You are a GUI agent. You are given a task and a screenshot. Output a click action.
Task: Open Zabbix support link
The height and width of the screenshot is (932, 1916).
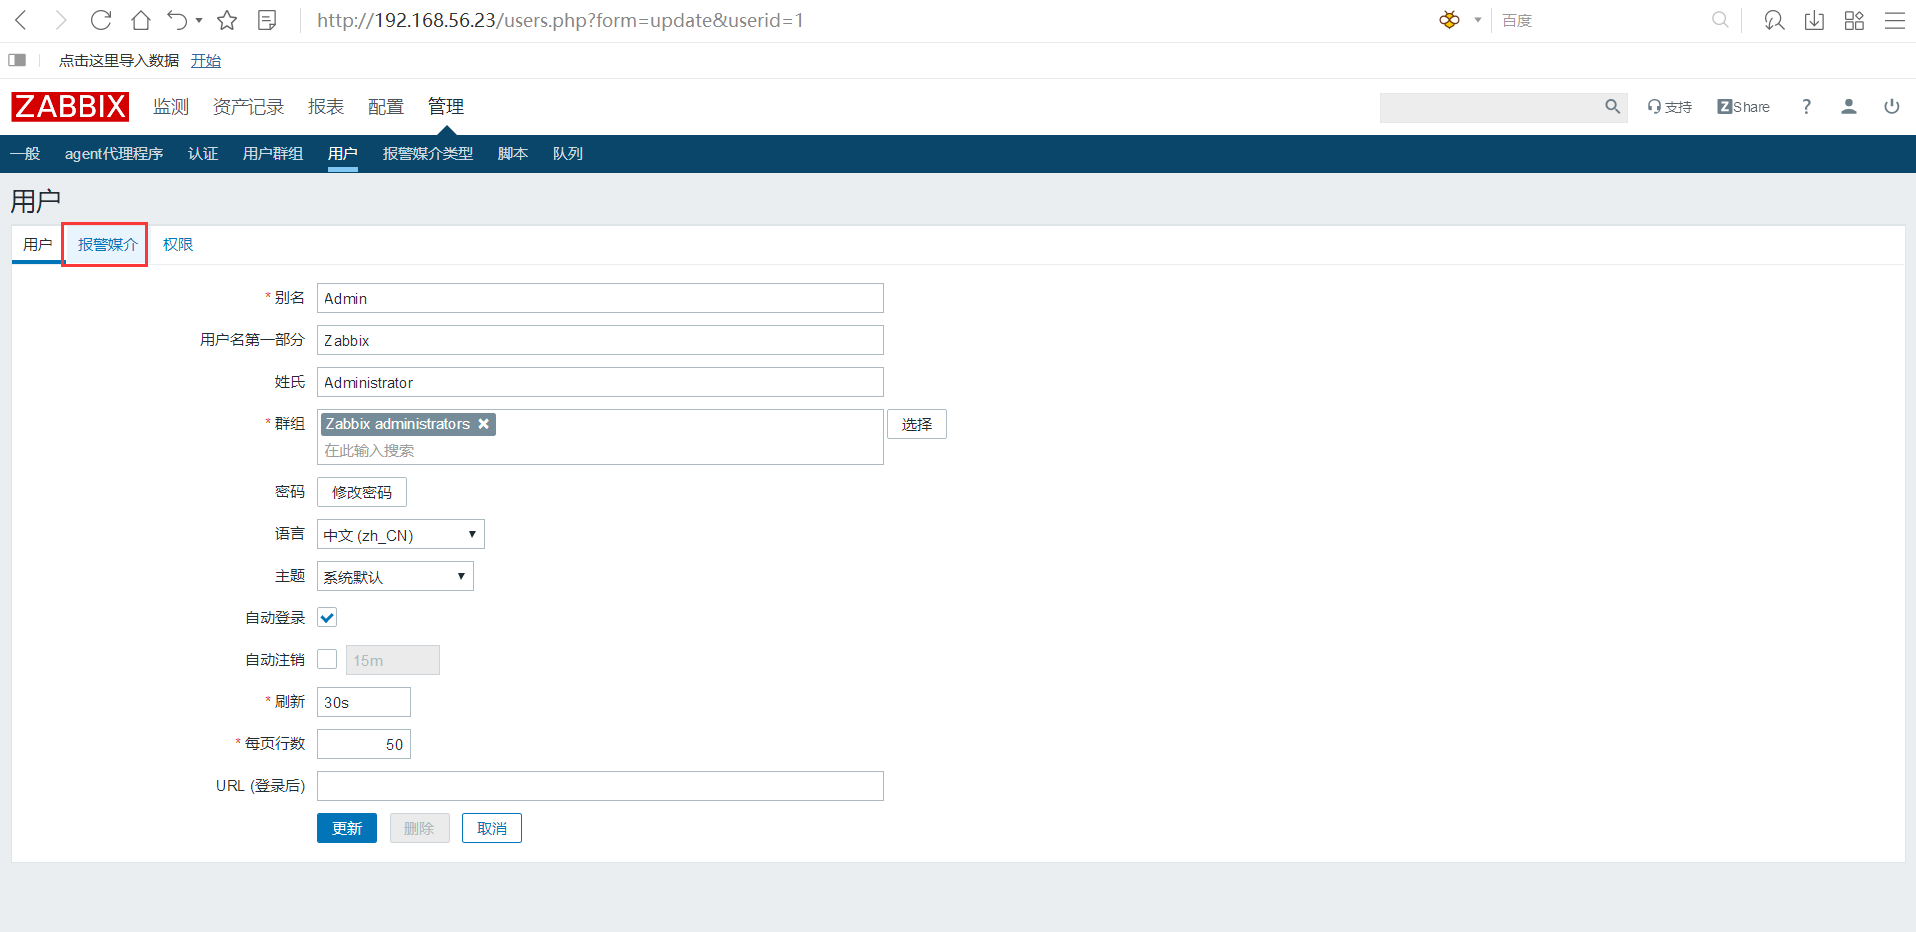coord(1669,107)
